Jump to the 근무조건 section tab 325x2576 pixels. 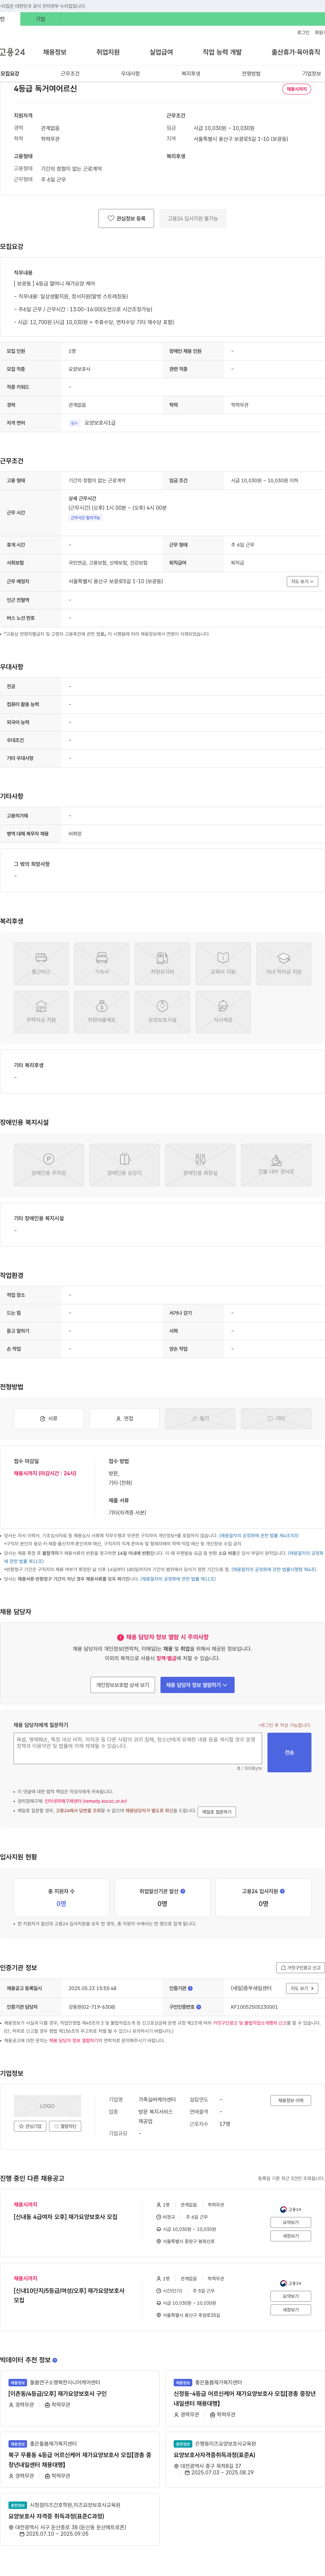tap(70, 73)
